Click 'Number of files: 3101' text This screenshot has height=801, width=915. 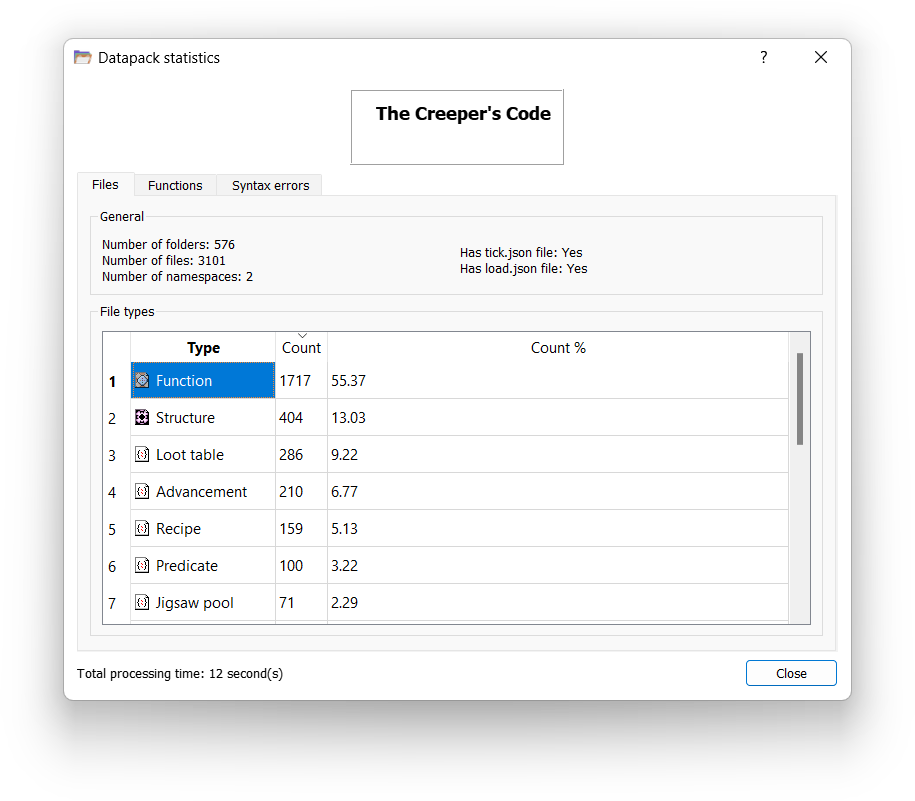coord(163,261)
